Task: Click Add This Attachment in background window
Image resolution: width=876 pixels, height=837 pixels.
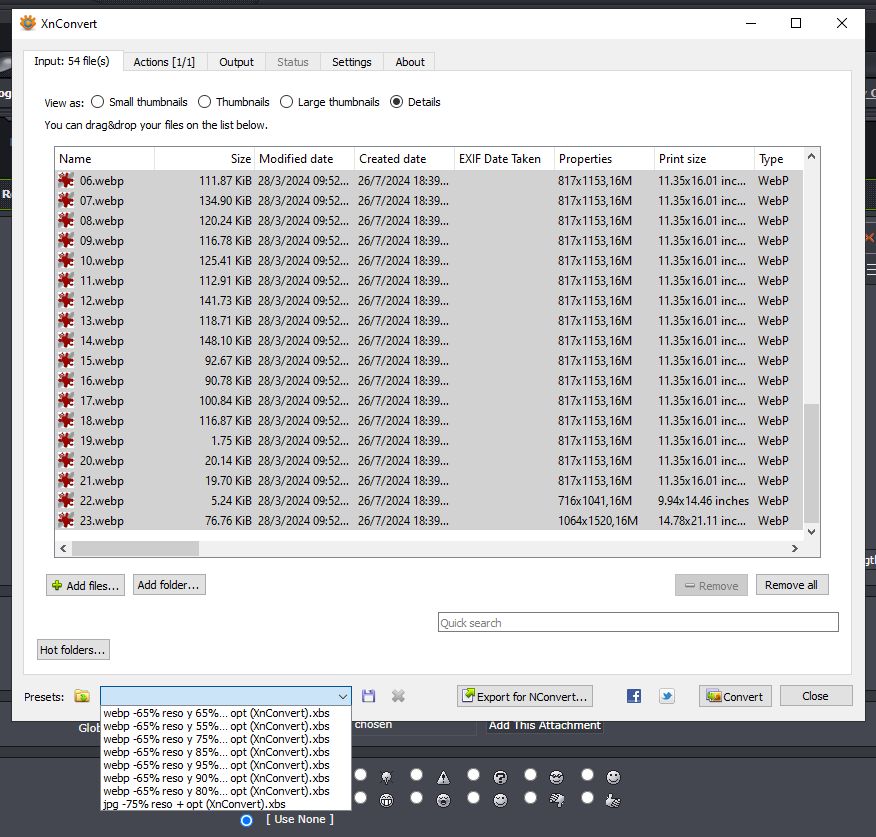Action: pos(545,725)
